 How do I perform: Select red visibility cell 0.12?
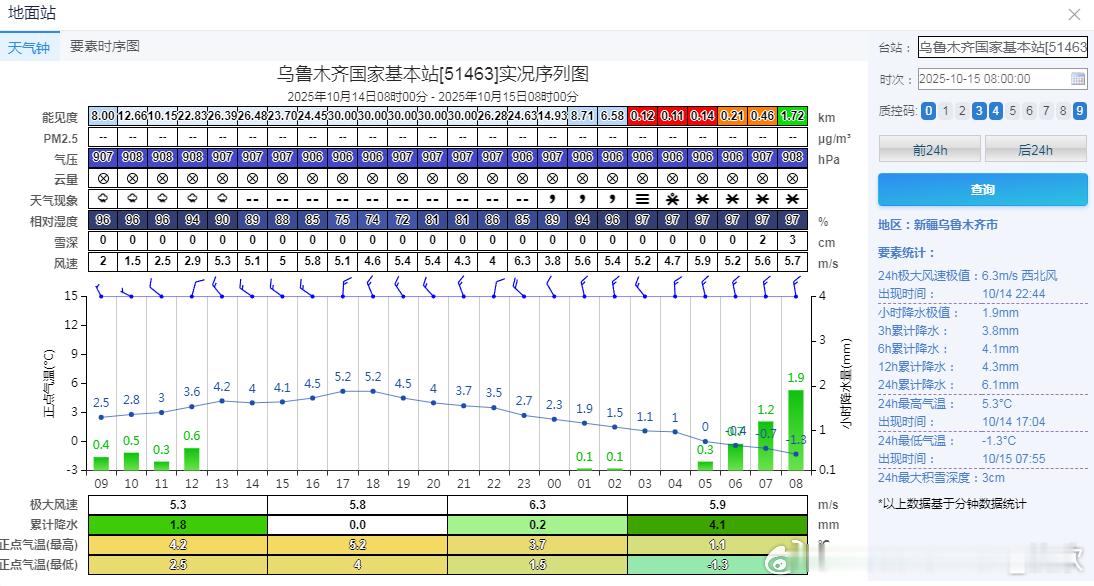click(x=643, y=116)
